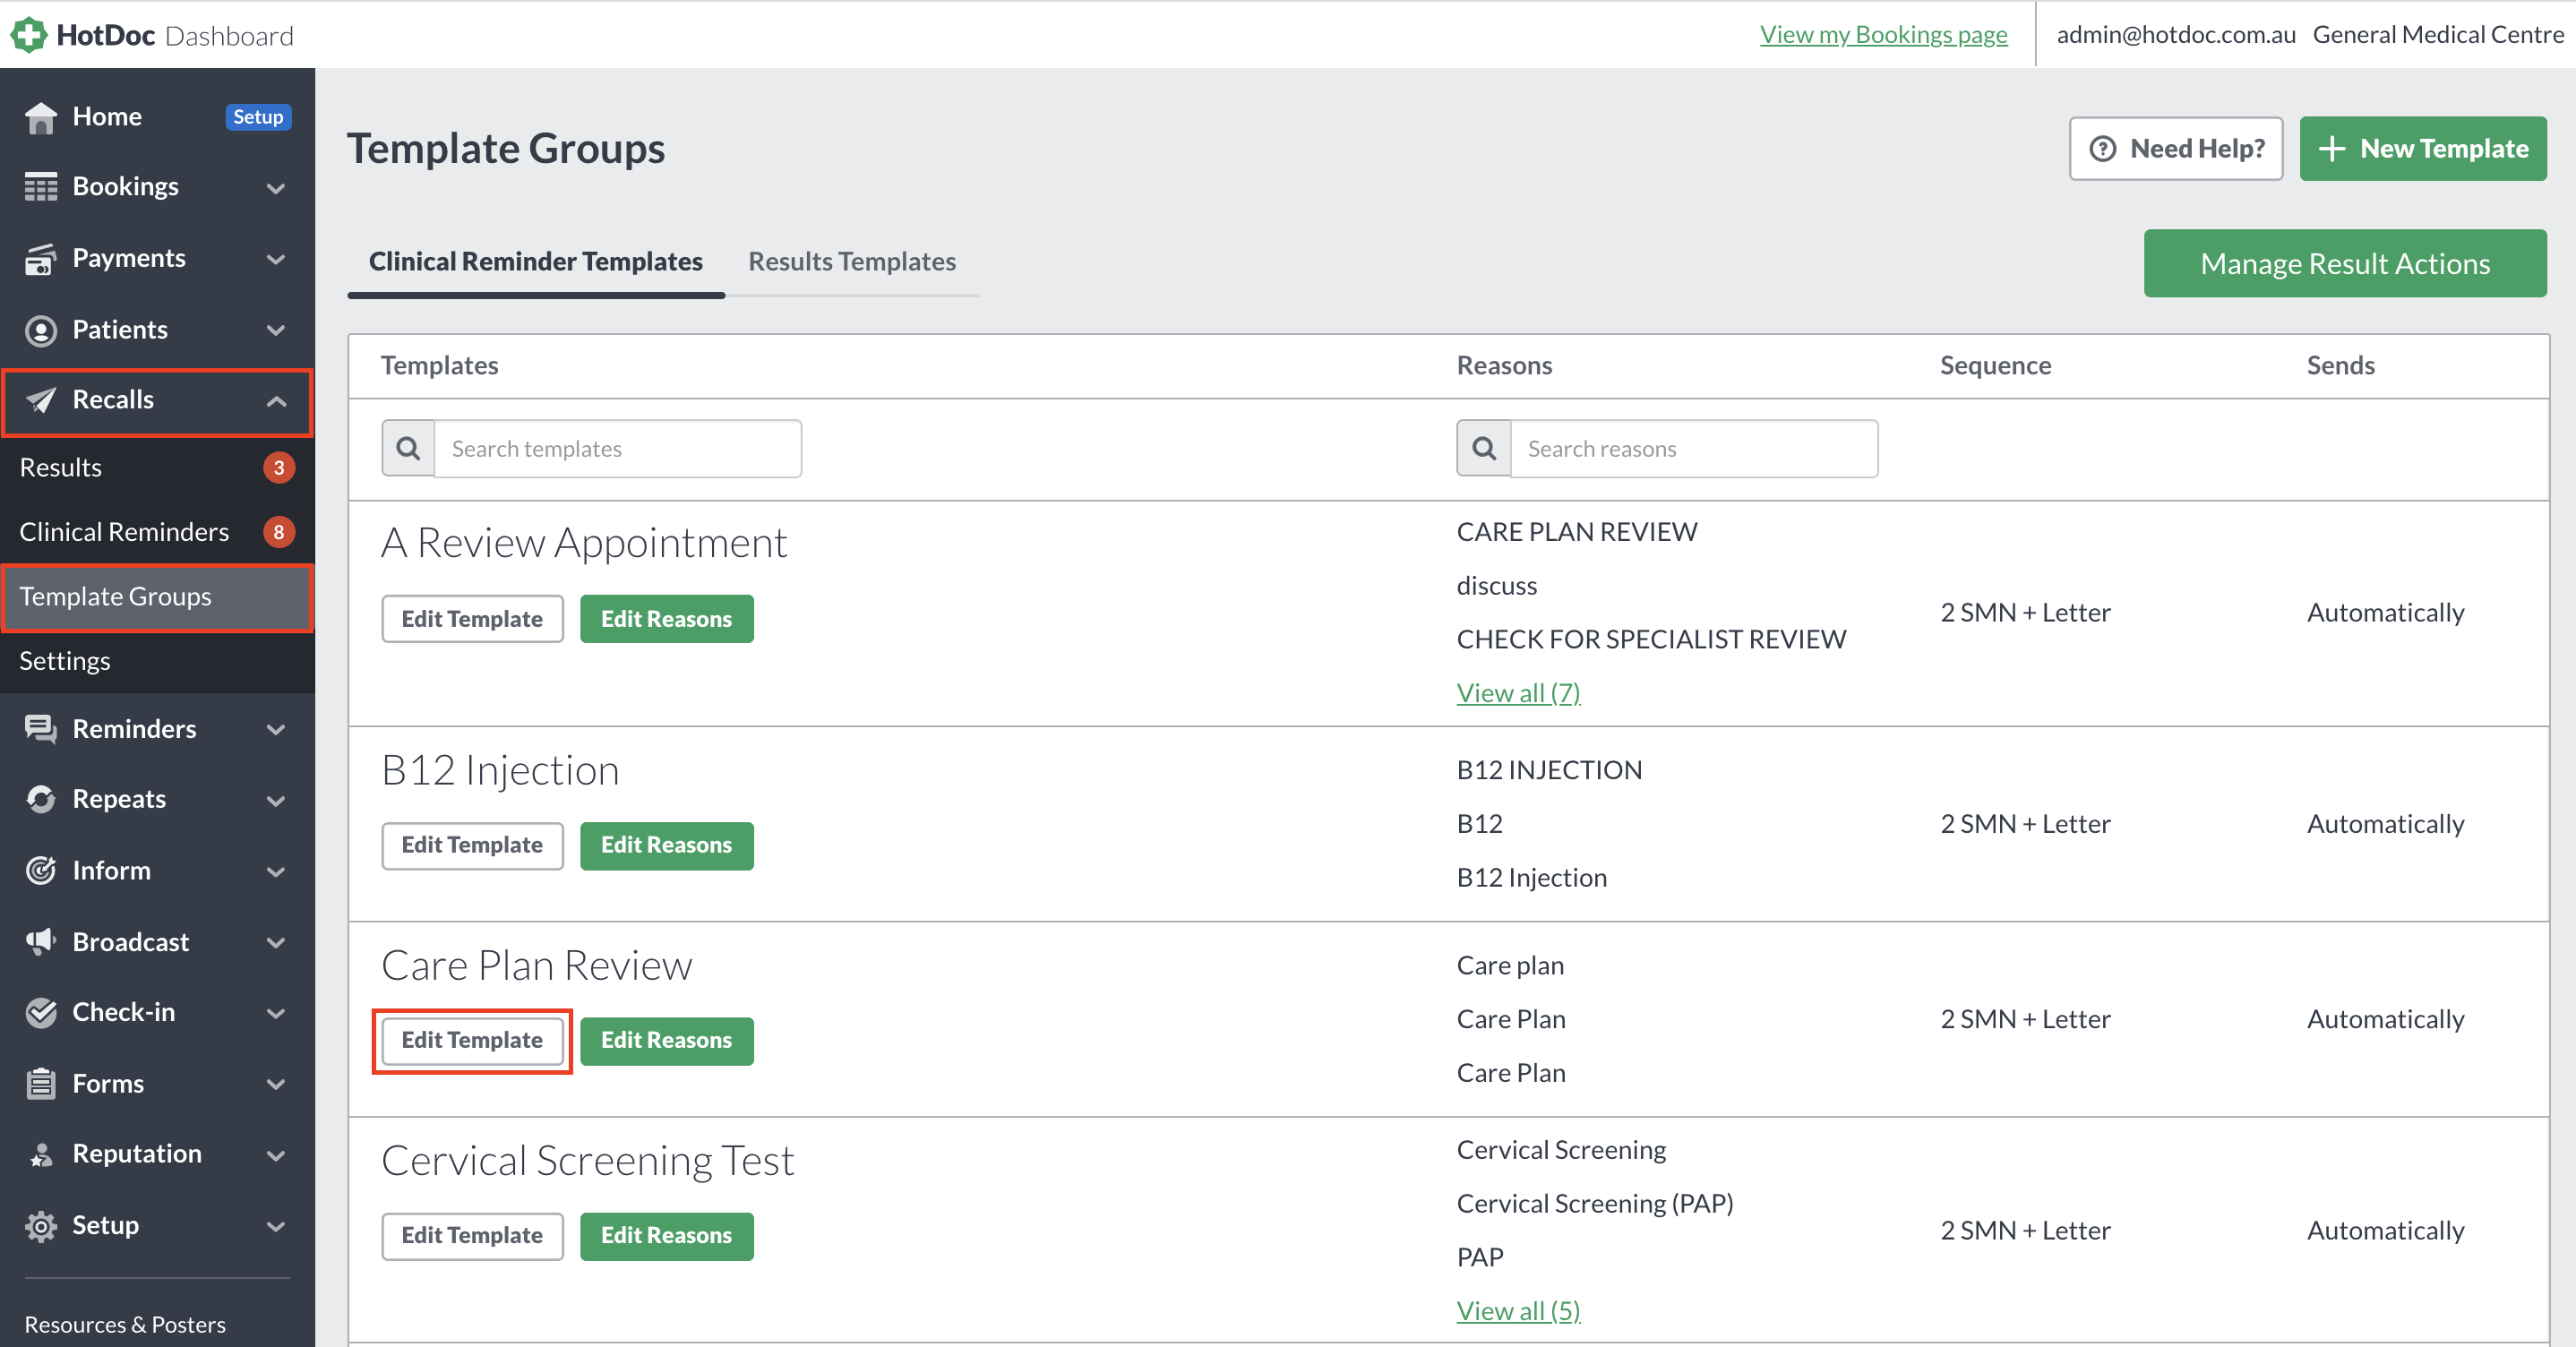Focus the Search reasons field
Image resolution: width=2576 pixels, height=1347 pixels.
1694,449
